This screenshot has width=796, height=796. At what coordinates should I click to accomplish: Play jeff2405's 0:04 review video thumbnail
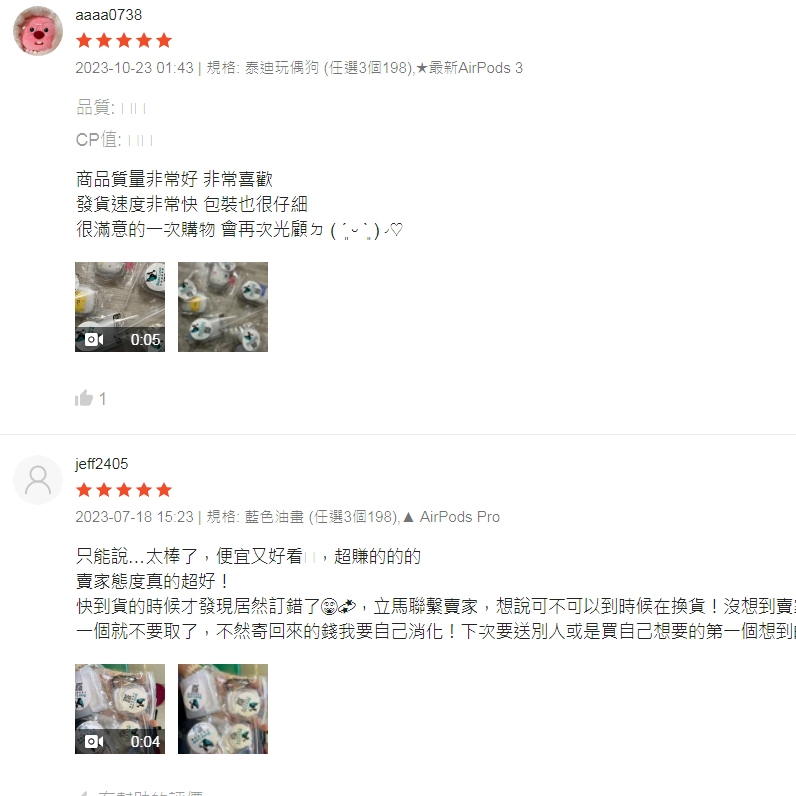click(x=120, y=709)
